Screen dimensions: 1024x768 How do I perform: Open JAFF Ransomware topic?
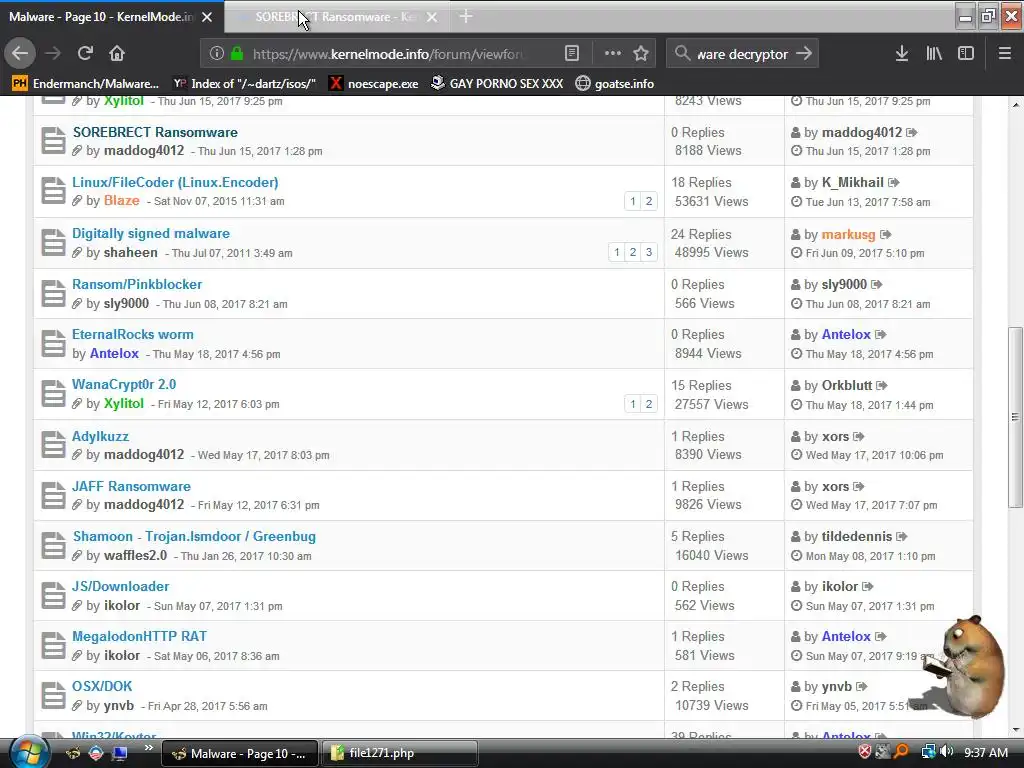pos(131,487)
